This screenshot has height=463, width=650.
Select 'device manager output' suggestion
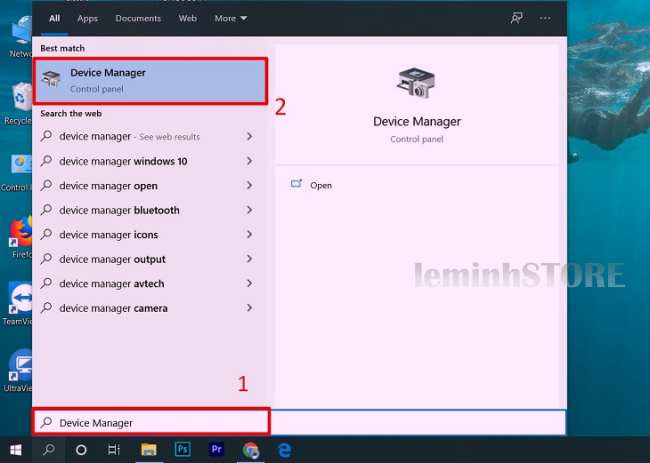(148, 259)
